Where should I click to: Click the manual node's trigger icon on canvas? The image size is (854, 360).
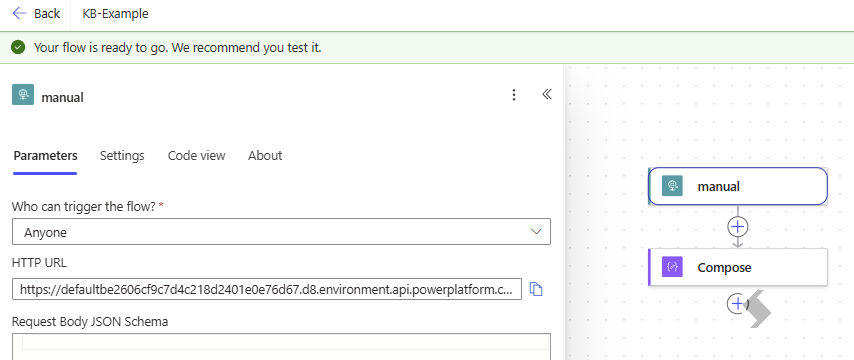(x=672, y=186)
